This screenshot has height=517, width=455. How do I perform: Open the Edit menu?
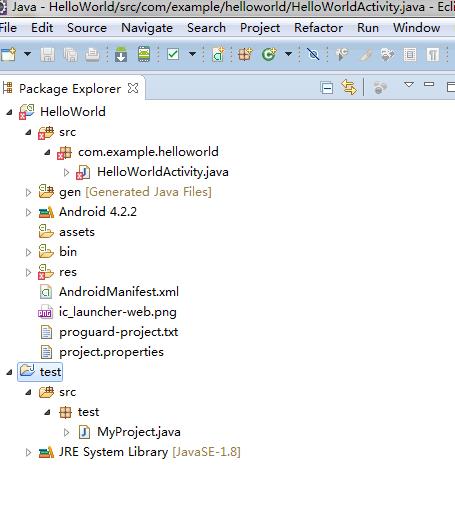pos(42,28)
